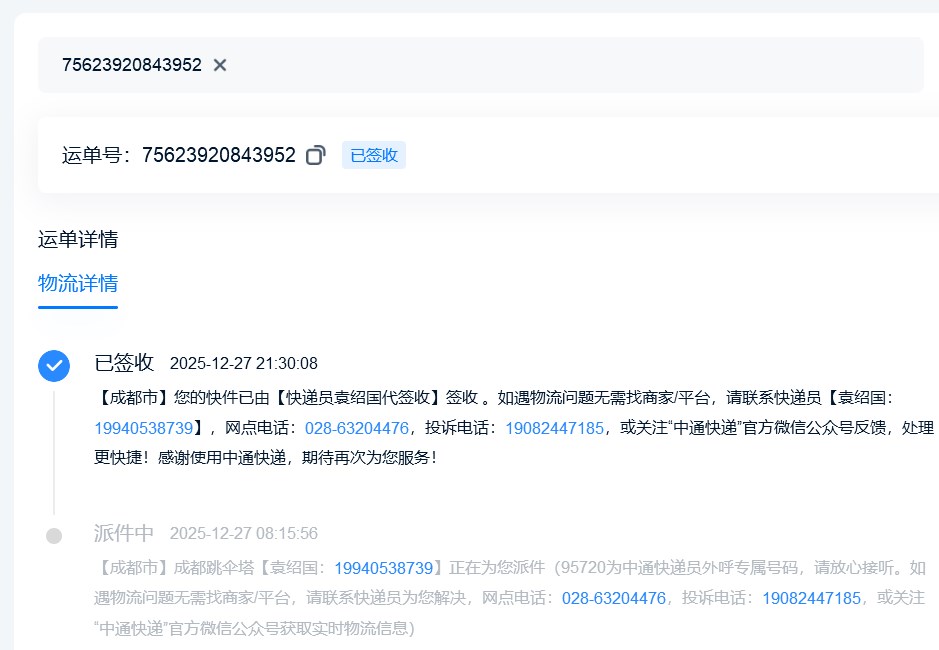The height and width of the screenshot is (650, 939).
Task: Click the empty area of the tracking search field
Action: pyautogui.click(x=580, y=65)
